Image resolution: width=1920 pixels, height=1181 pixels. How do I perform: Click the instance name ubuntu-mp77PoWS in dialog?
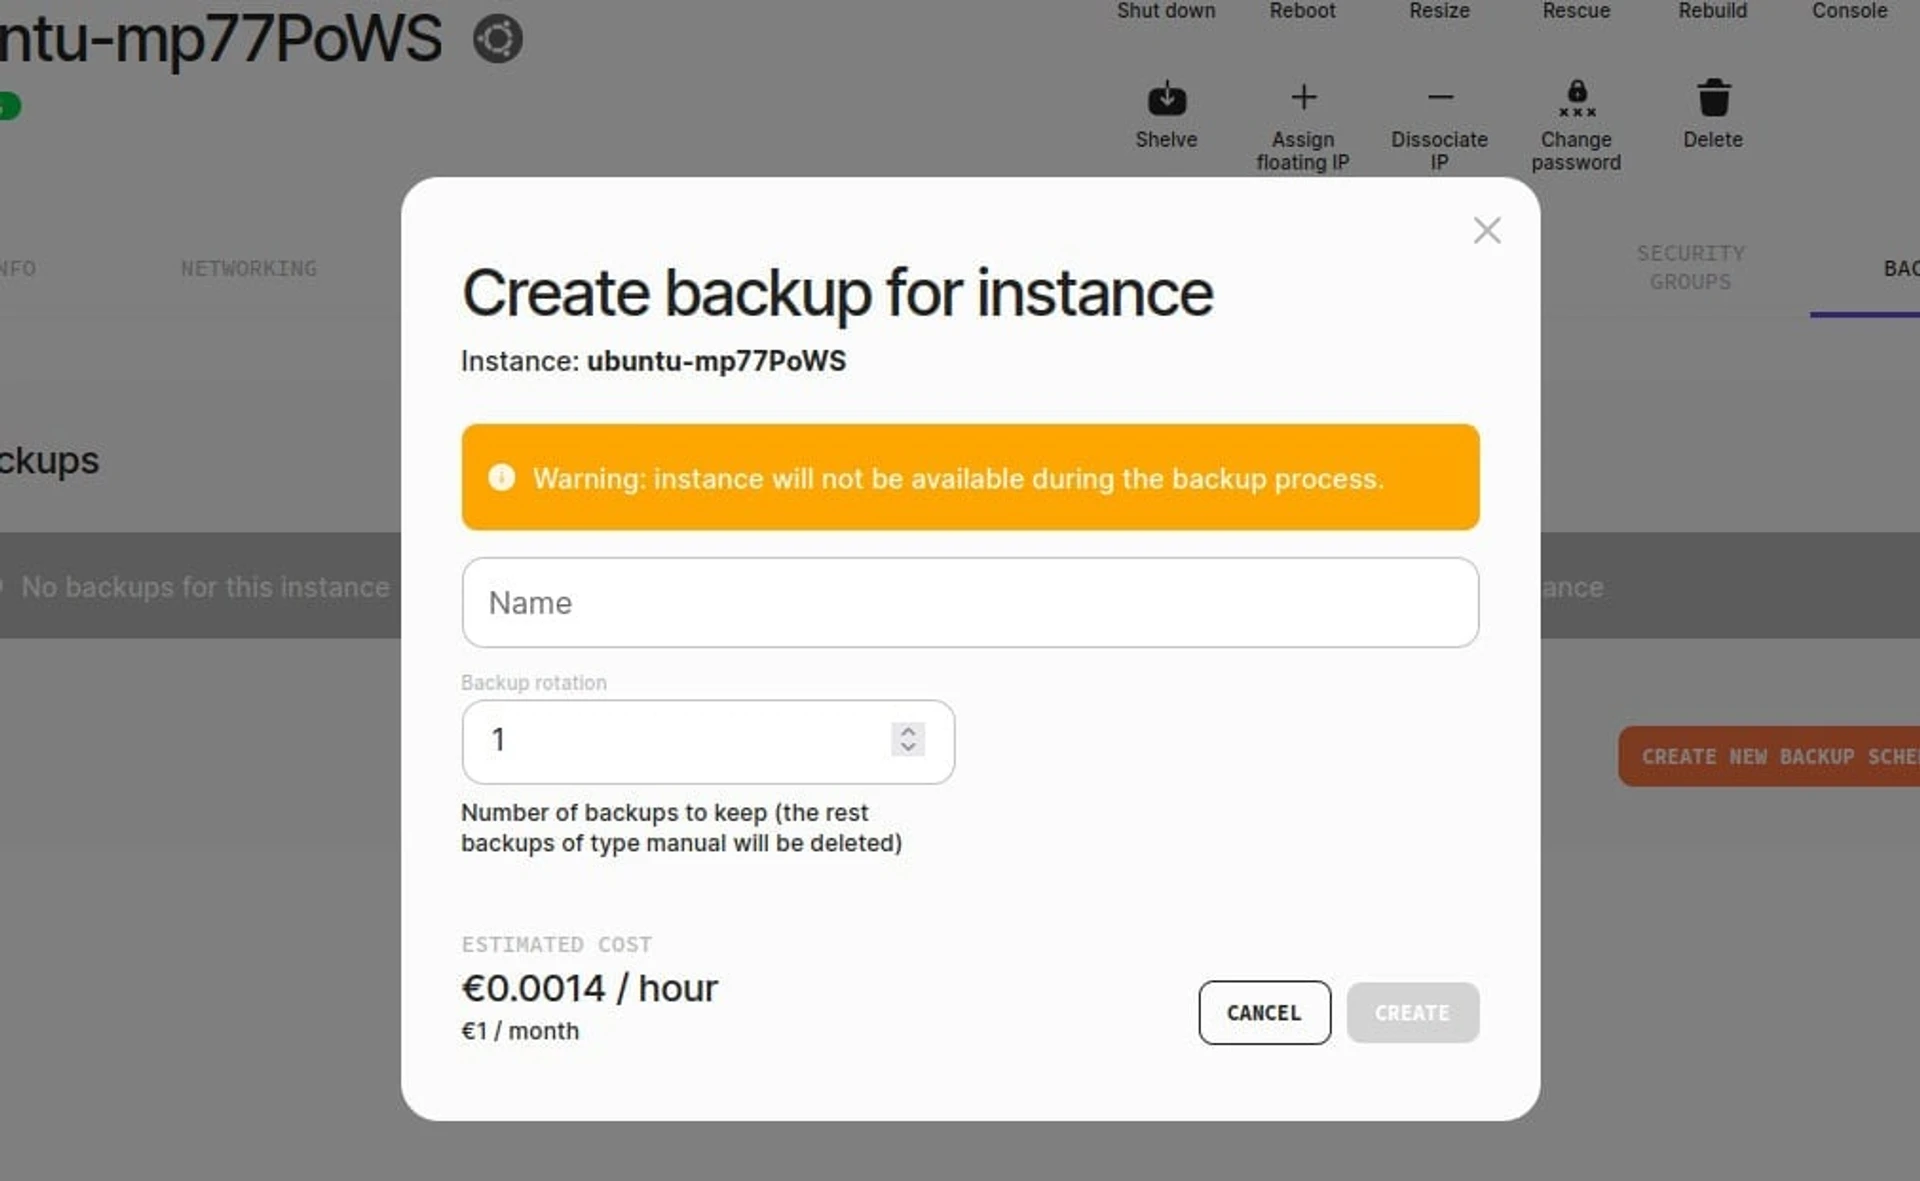[x=716, y=361]
